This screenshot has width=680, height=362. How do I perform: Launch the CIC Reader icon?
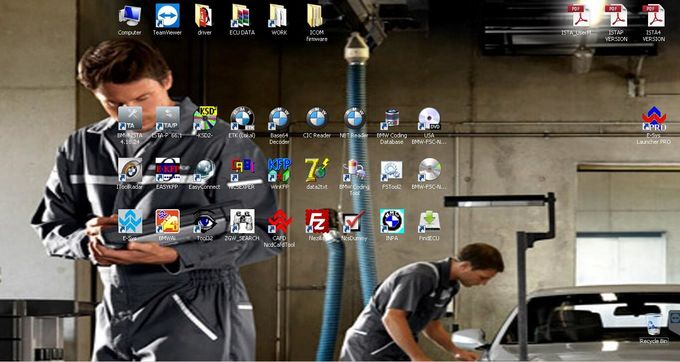tap(317, 118)
